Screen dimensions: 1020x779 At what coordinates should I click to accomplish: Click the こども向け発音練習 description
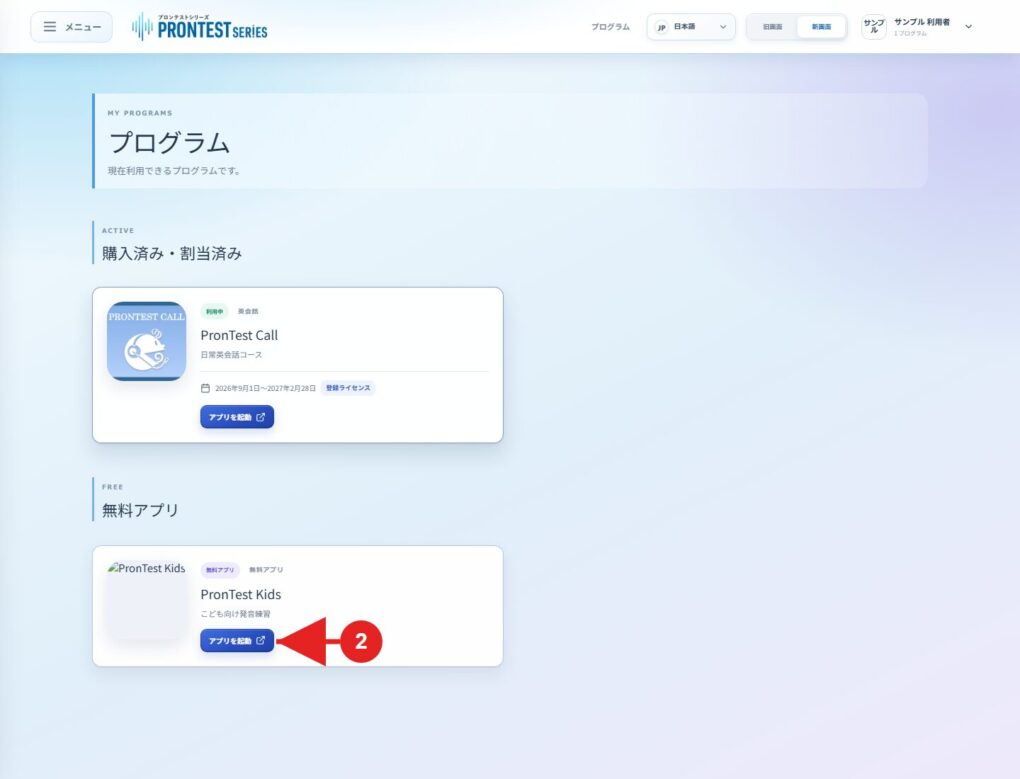[235, 614]
